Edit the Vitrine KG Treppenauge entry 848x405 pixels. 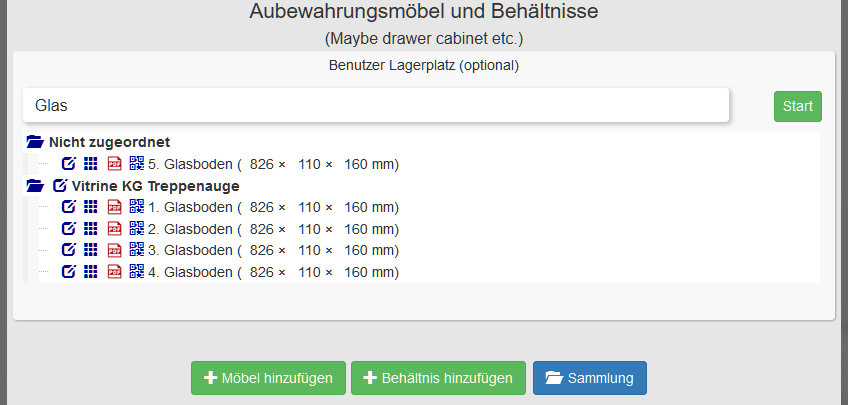[x=59, y=186]
